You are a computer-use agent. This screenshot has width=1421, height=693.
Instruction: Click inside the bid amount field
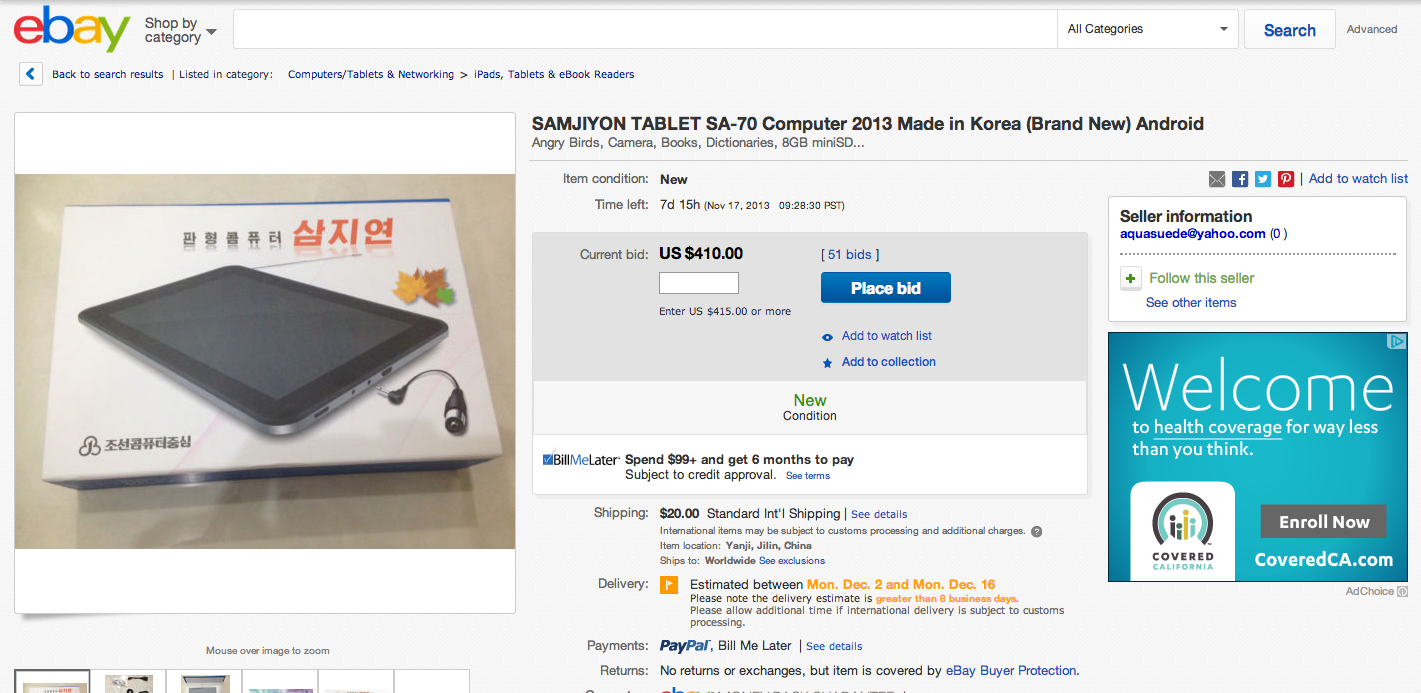pyautogui.click(x=698, y=283)
